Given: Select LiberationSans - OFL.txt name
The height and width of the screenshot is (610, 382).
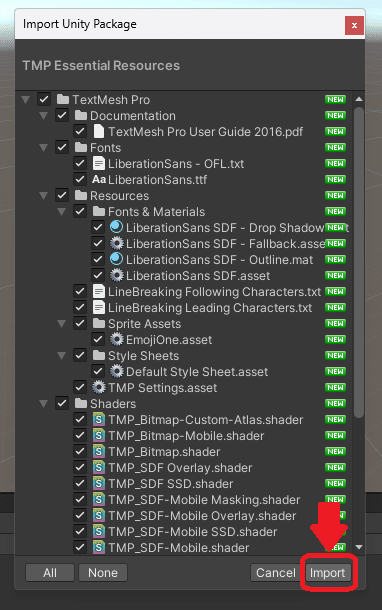Looking at the screenshot, I should point(176,163).
